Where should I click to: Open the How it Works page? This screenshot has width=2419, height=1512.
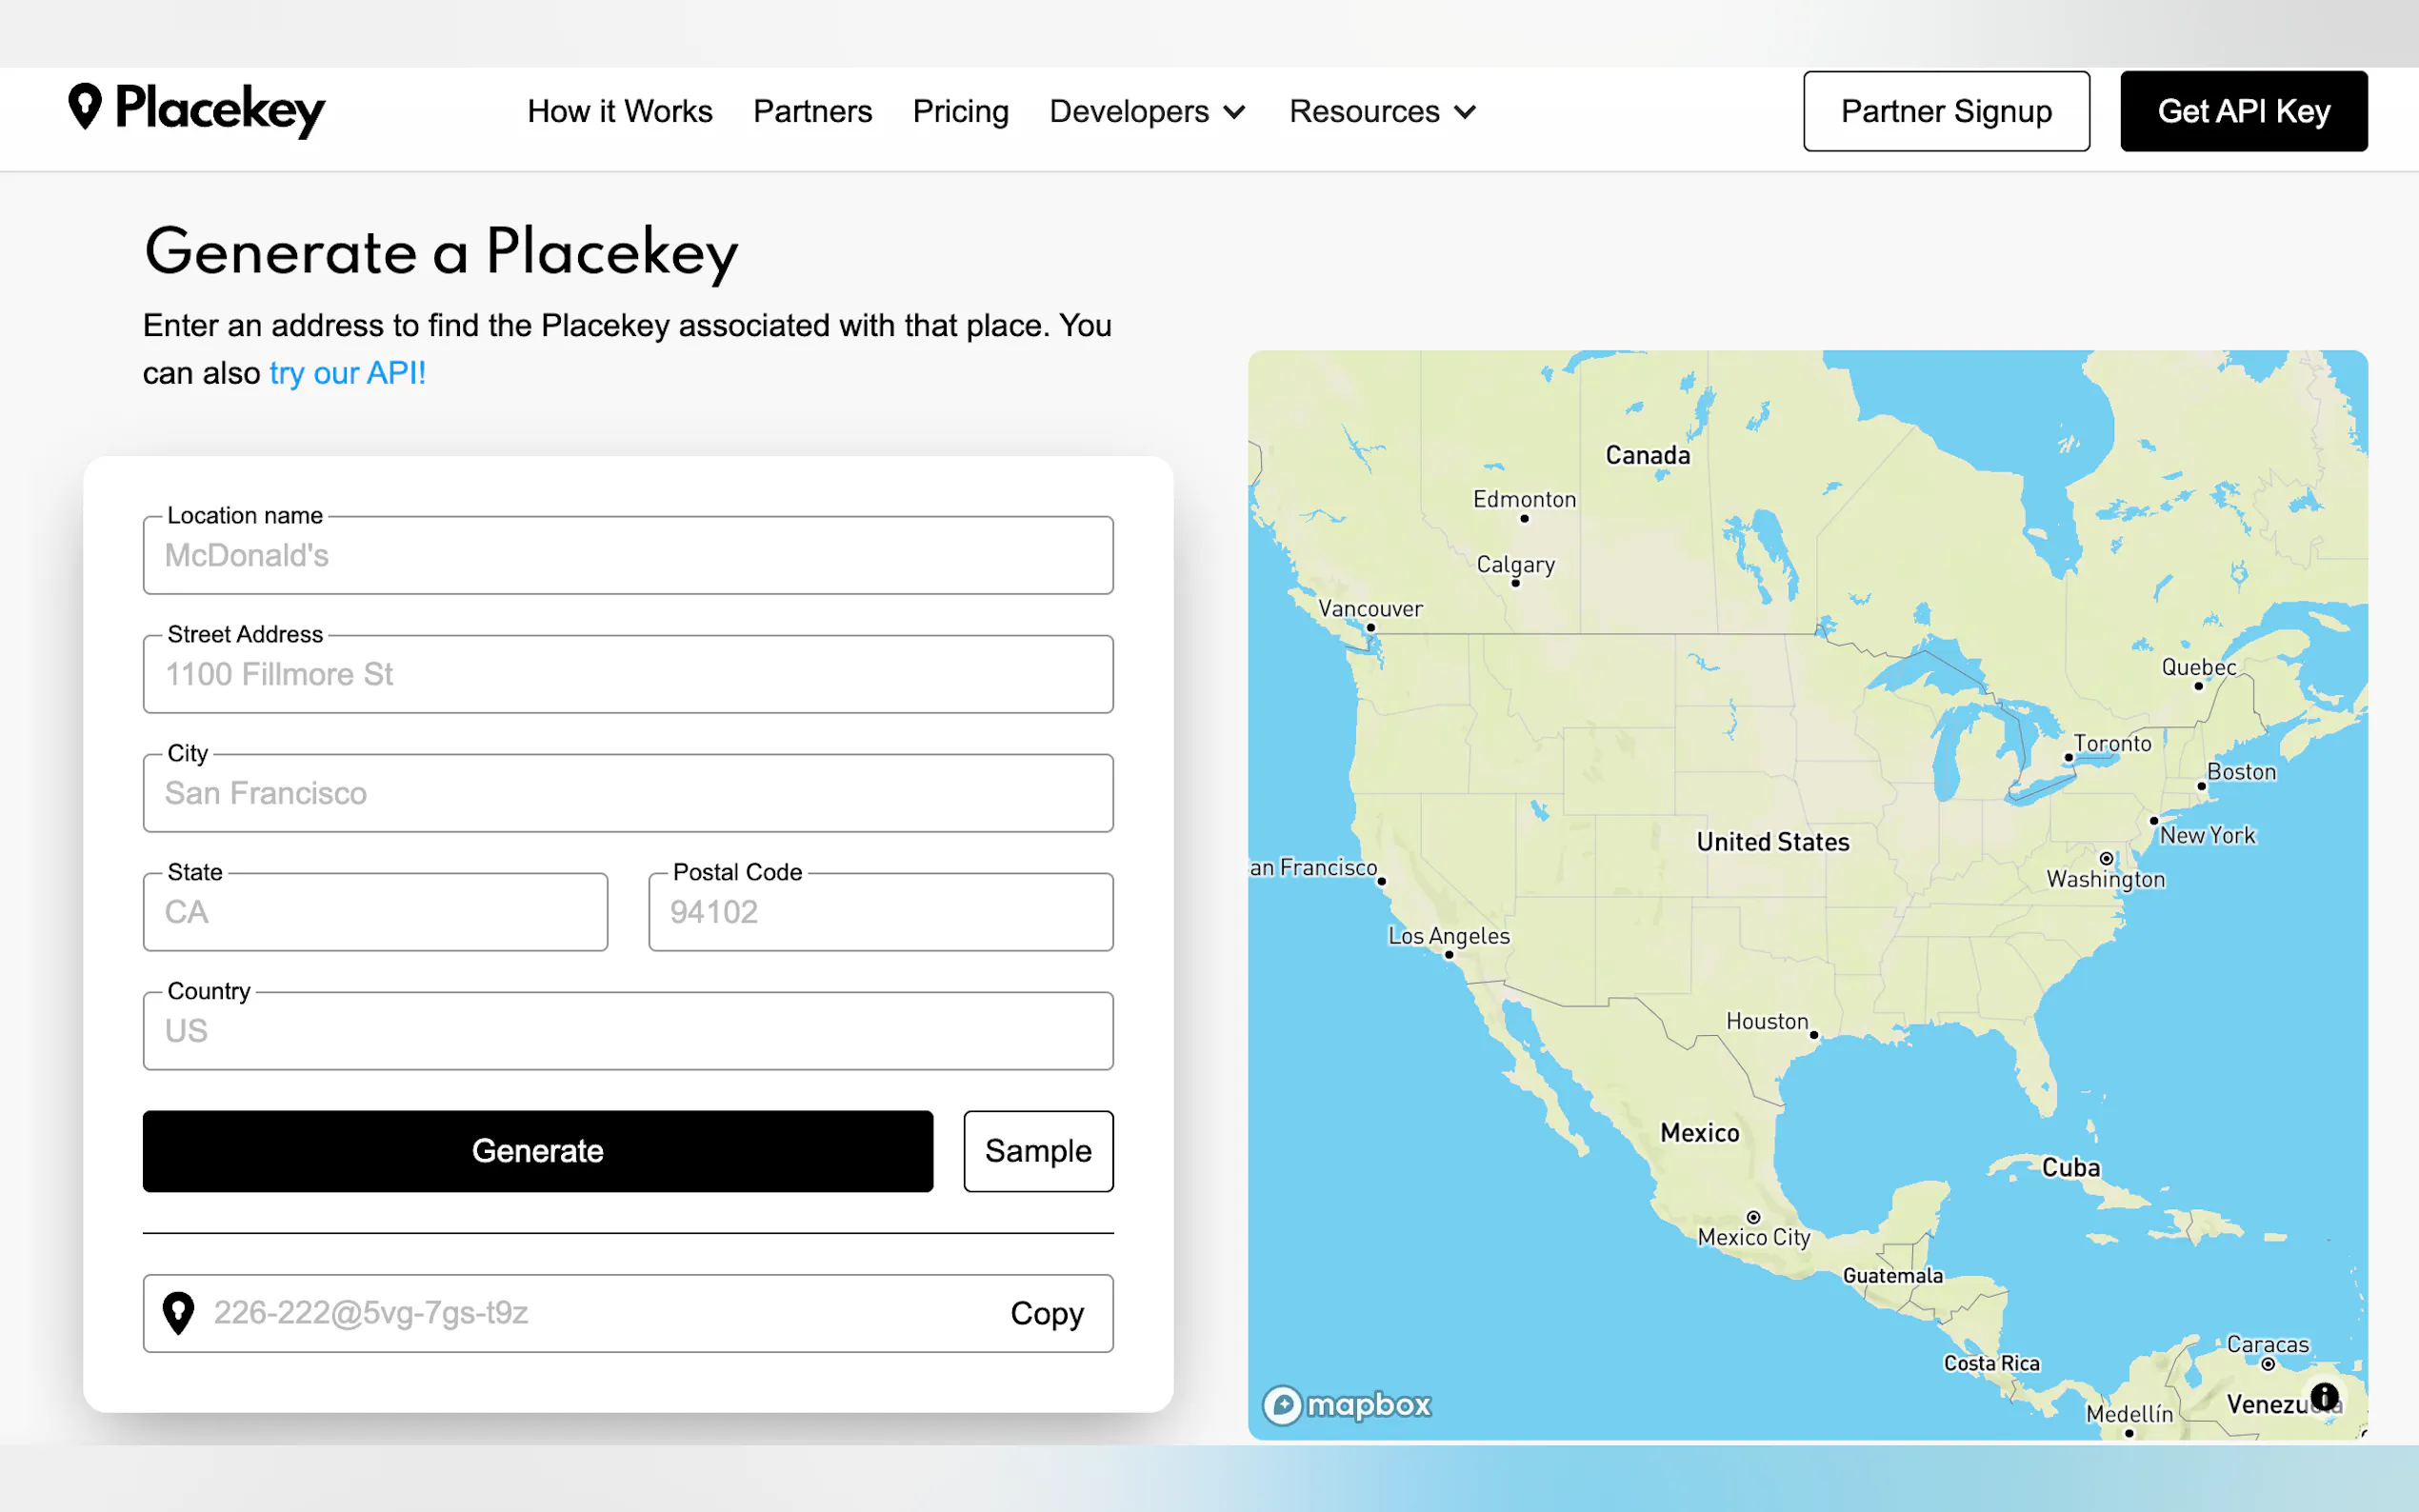pos(619,111)
